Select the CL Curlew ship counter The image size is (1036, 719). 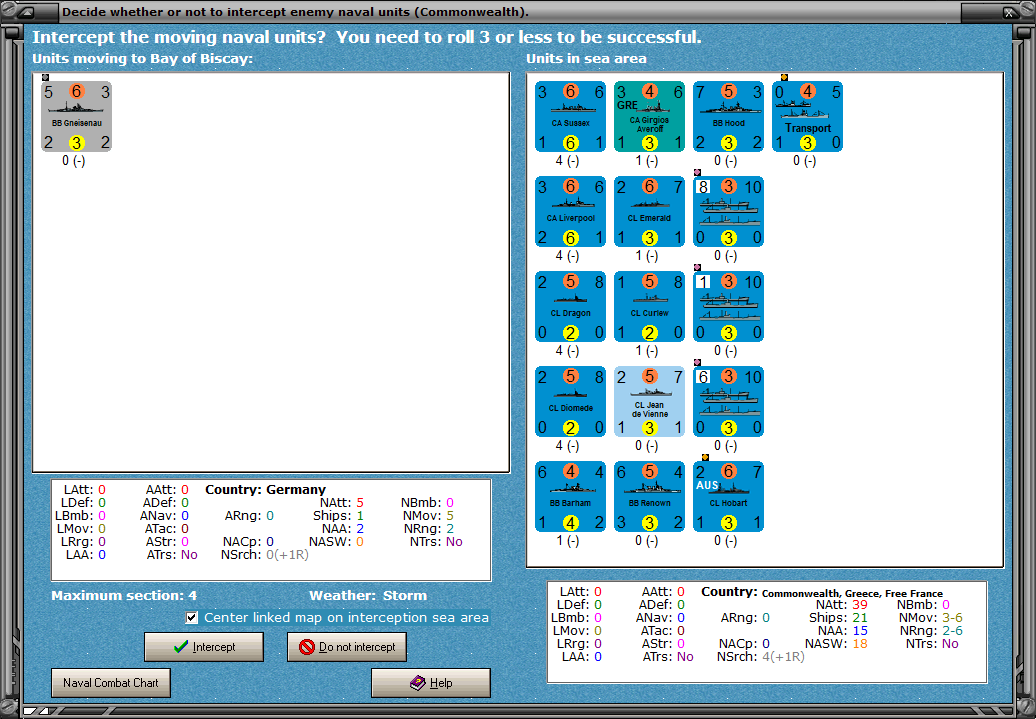(x=649, y=307)
